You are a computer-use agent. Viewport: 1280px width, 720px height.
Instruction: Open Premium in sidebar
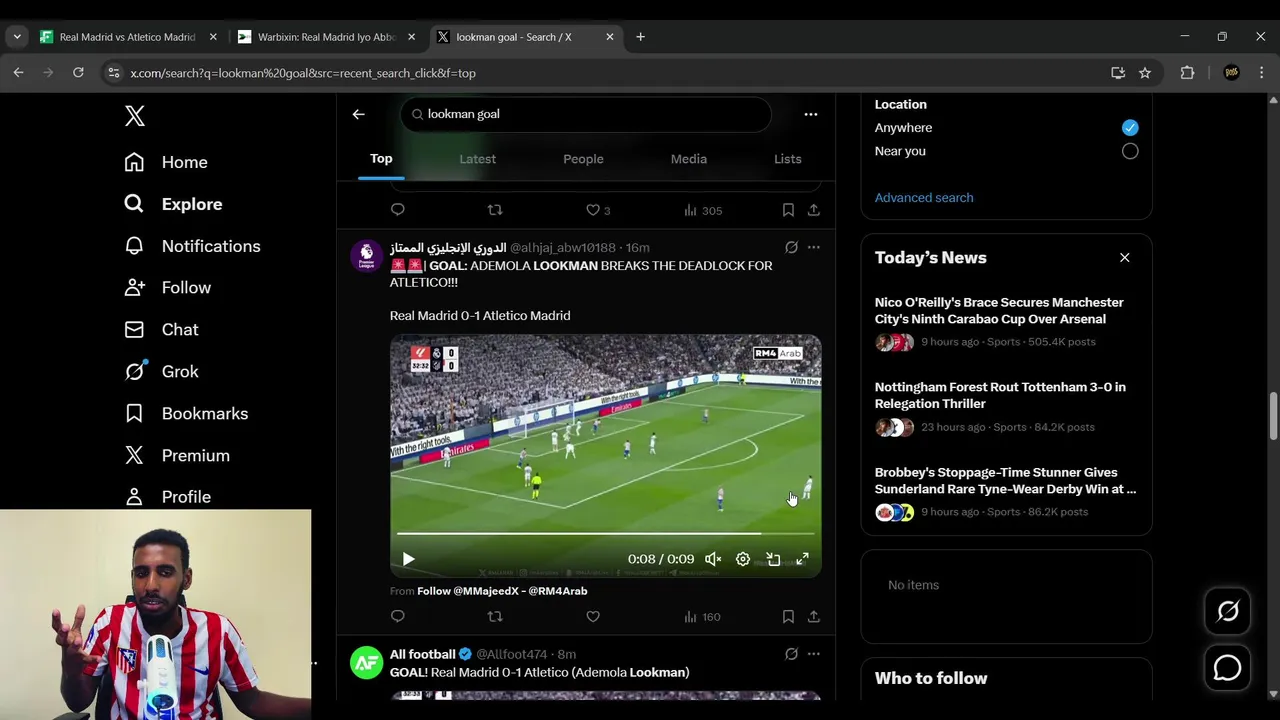[x=177, y=455]
